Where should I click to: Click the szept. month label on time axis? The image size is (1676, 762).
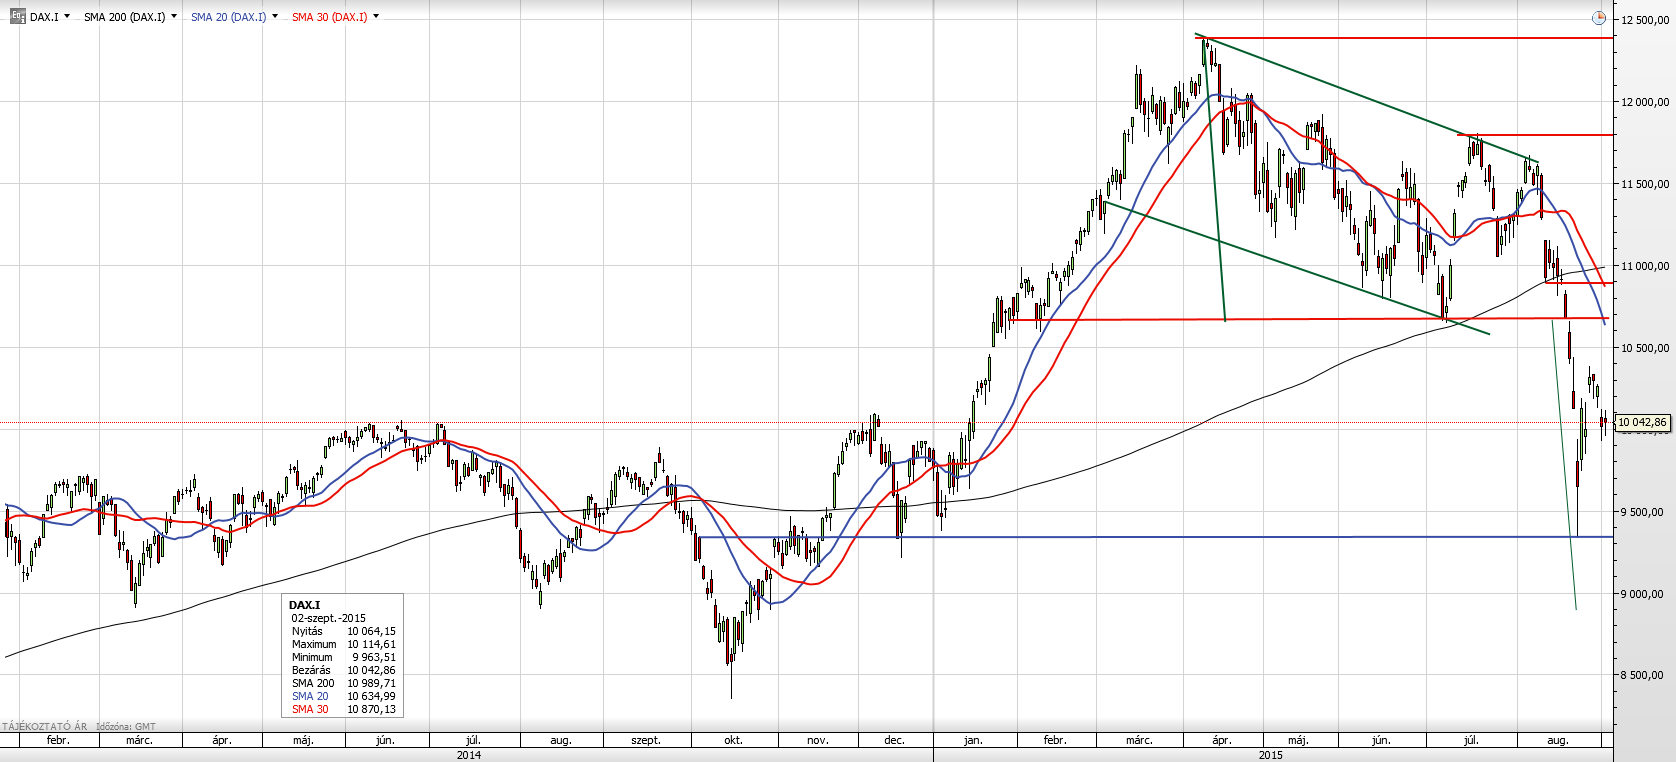(x=646, y=740)
